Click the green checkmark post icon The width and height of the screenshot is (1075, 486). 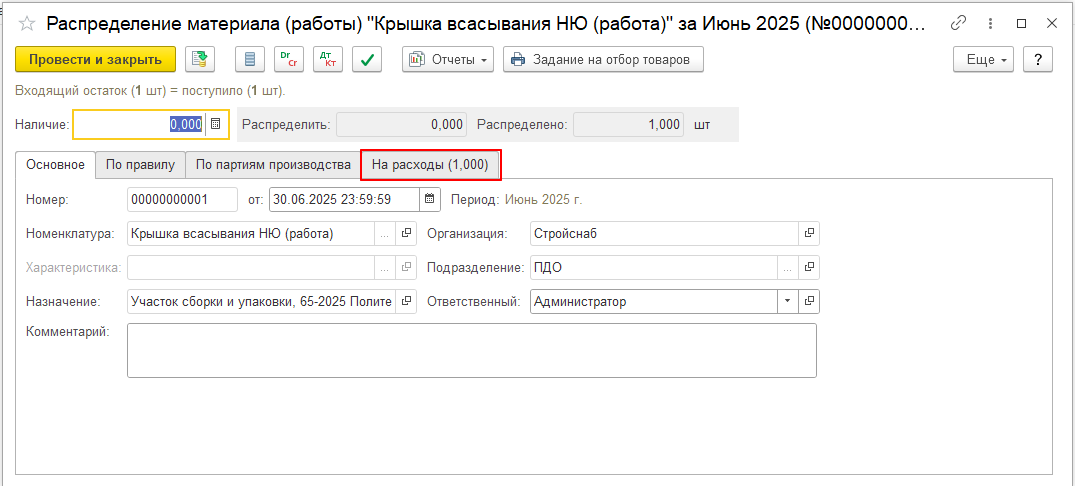coord(368,60)
